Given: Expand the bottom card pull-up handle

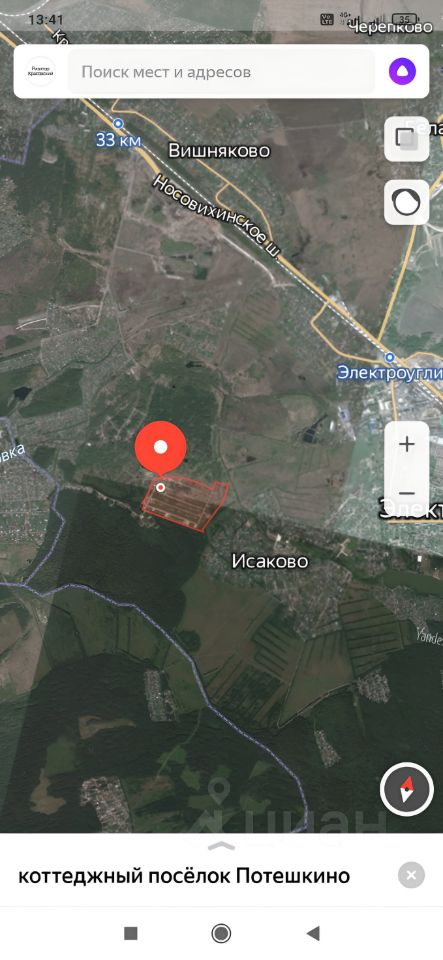Looking at the screenshot, I should 222,846.
